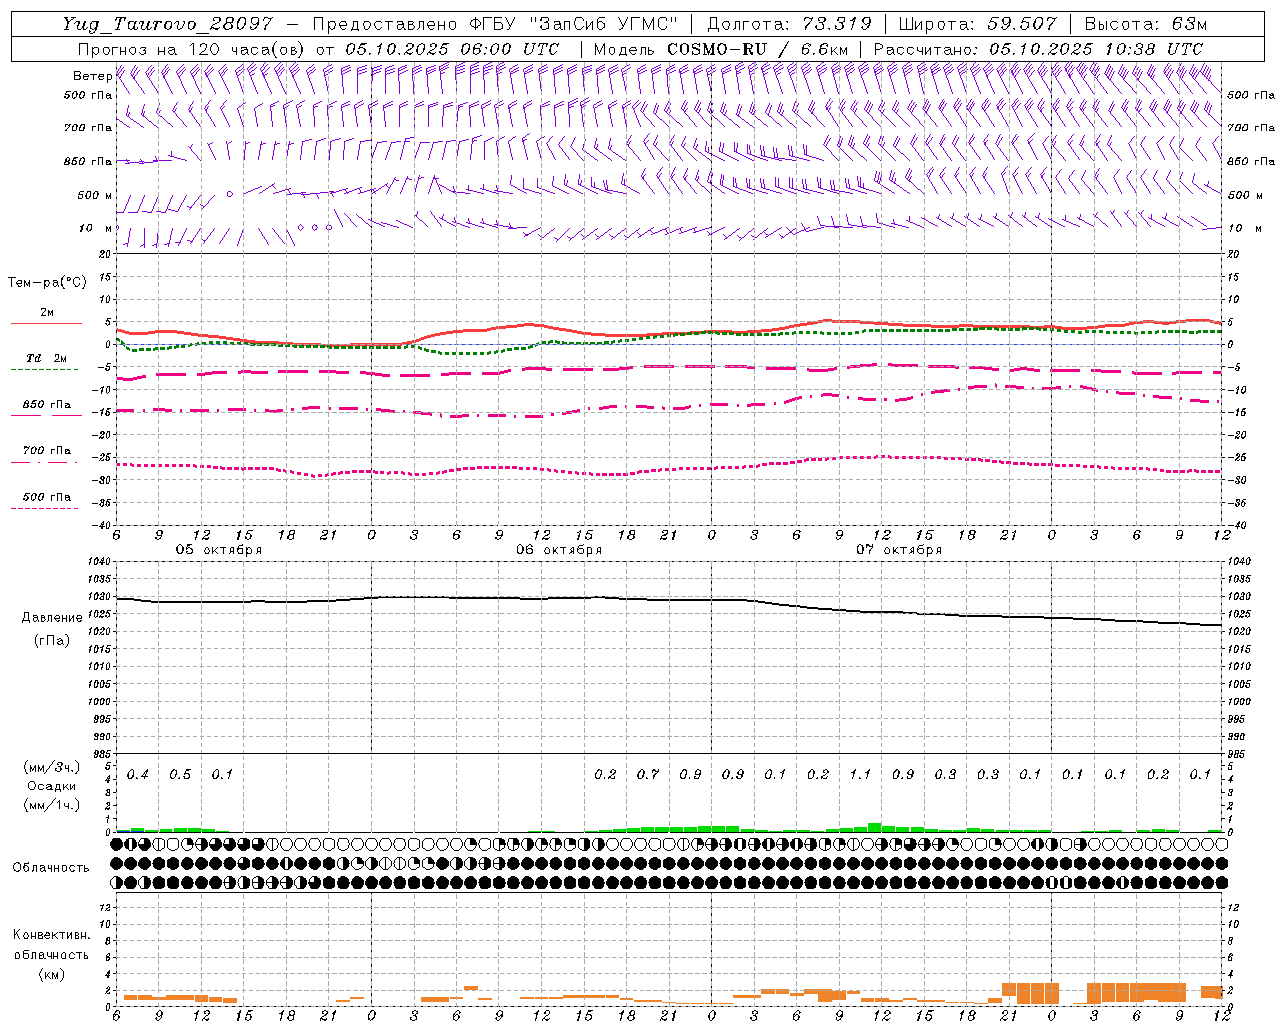This screenshot has width=1280, height=1024.
Task: Click the Широта: 59.507 header value
Action: 977,24
